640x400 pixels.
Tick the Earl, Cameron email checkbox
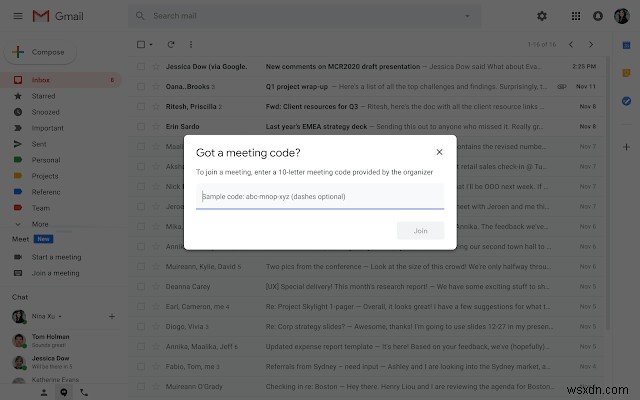click(141, 307)
